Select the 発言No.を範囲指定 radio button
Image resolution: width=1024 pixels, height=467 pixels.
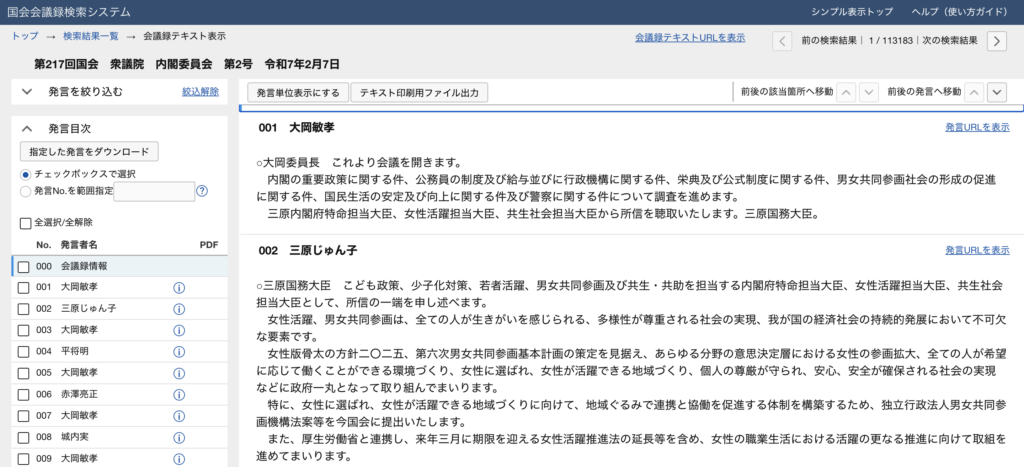[26, 190]
